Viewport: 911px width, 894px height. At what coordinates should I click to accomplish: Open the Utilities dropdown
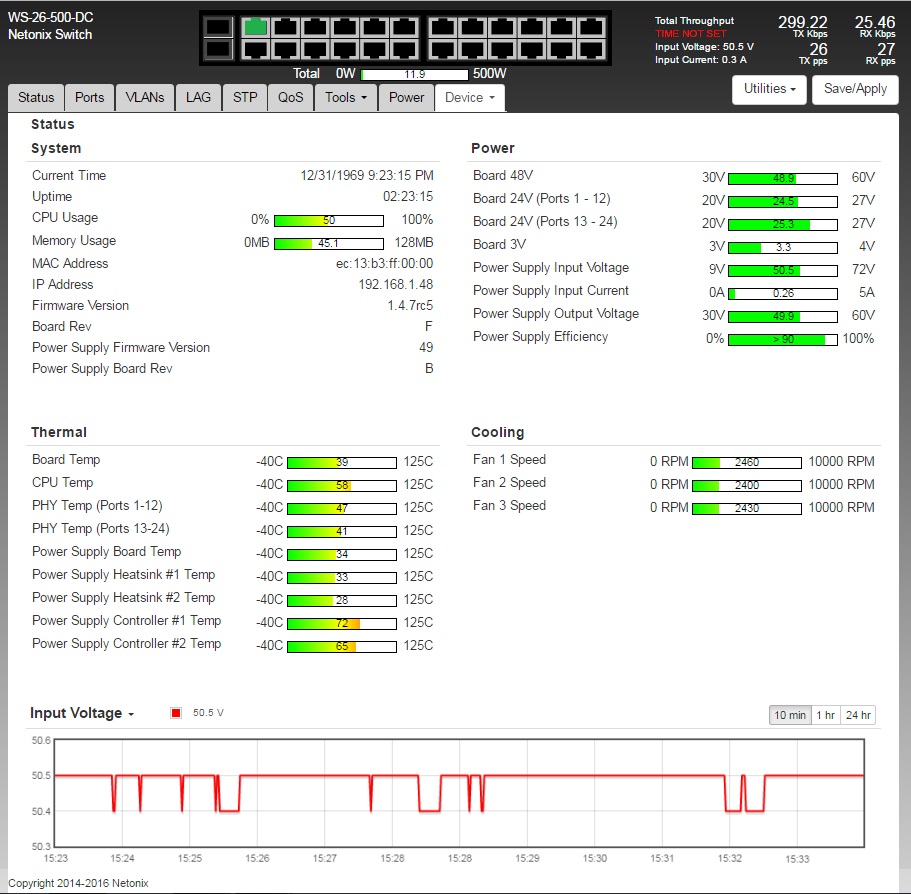pyautogui.click(x=769, y=89)
